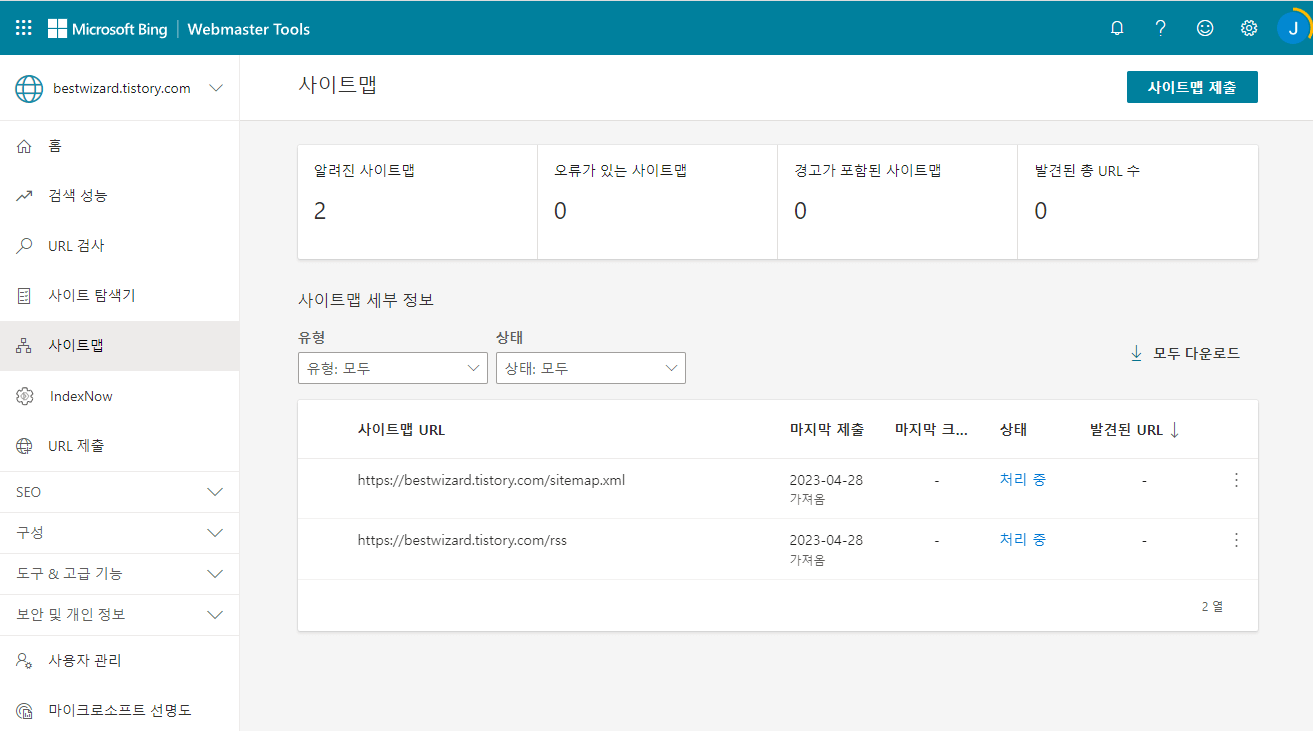Click the 사이트맵 제출 button
1313x731 pixels.
click(1192, 87)
